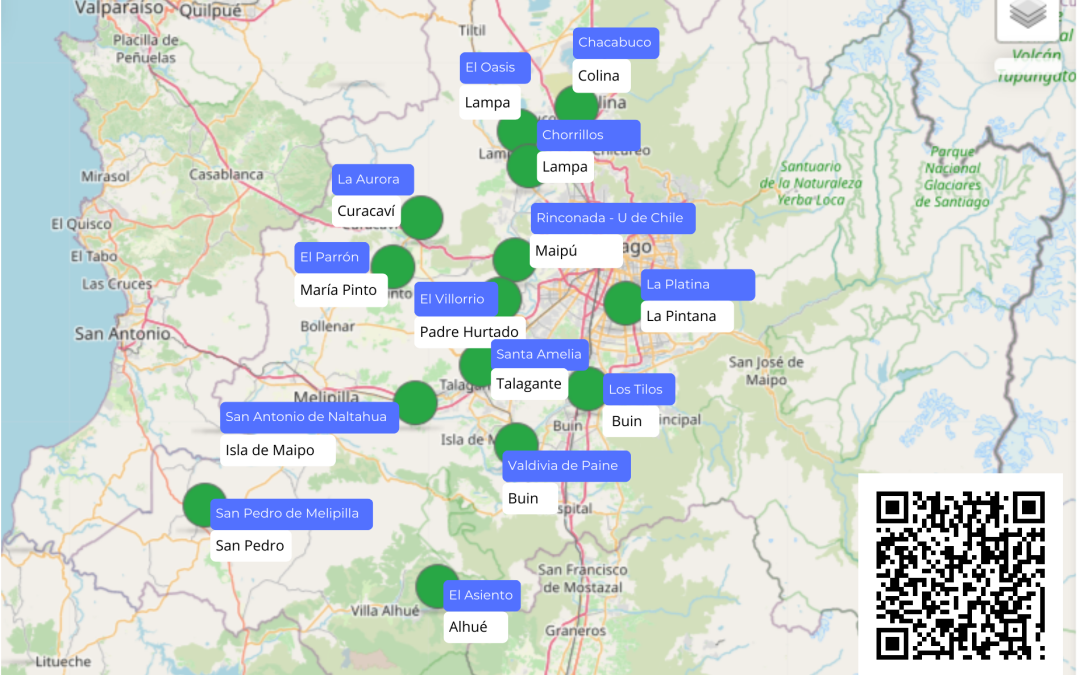Click the Chacabuco blue label
The height and width of the screenshot is (675, 1080).
(615, 43)
